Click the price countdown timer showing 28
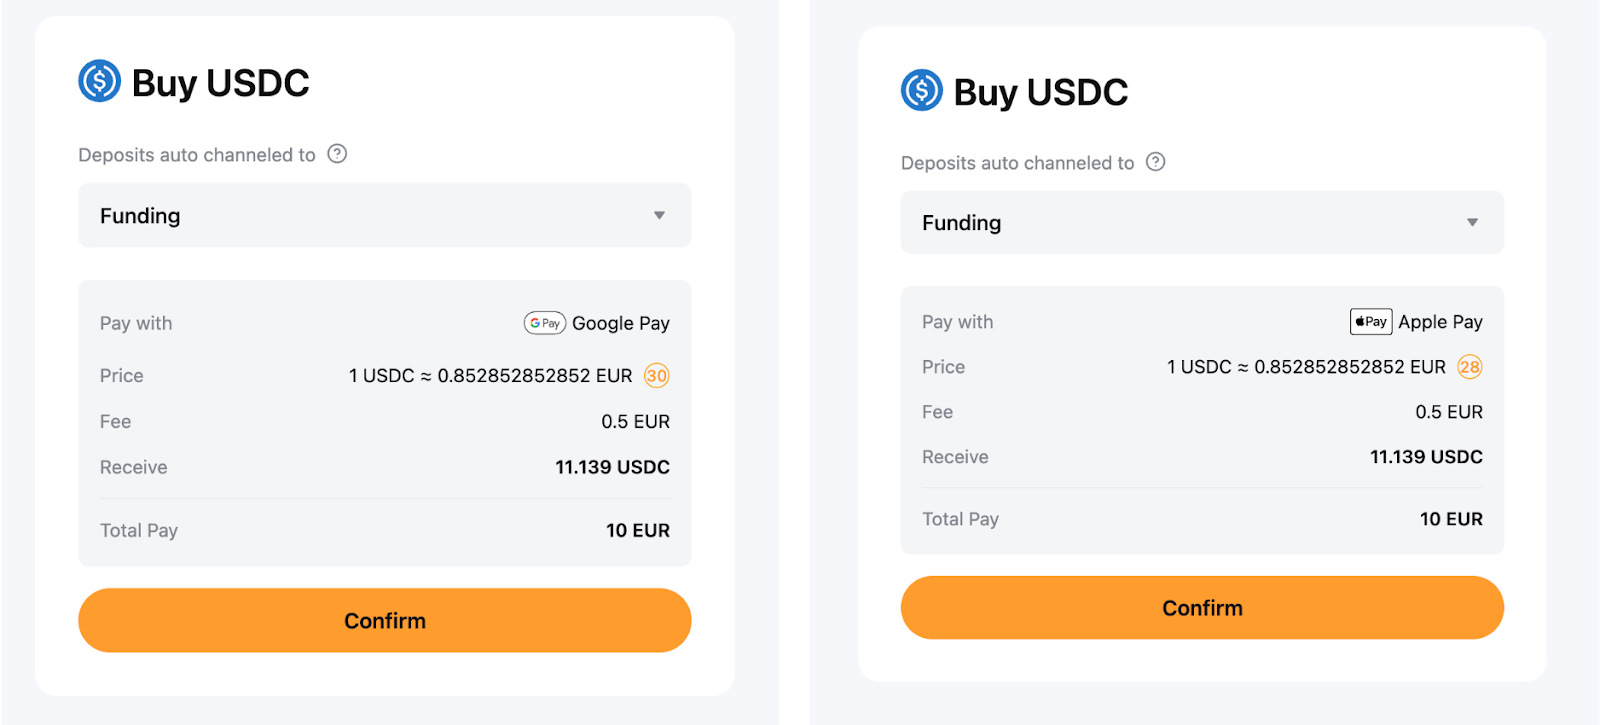Viewport: 1600px width, 725px height. (1469, 367)
